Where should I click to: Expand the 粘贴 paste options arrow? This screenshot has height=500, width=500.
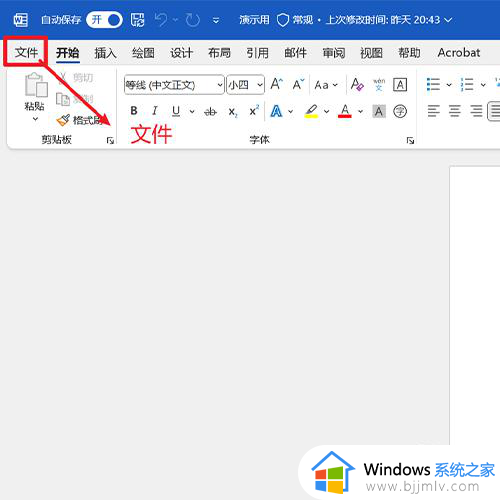[x=35, y=119]
